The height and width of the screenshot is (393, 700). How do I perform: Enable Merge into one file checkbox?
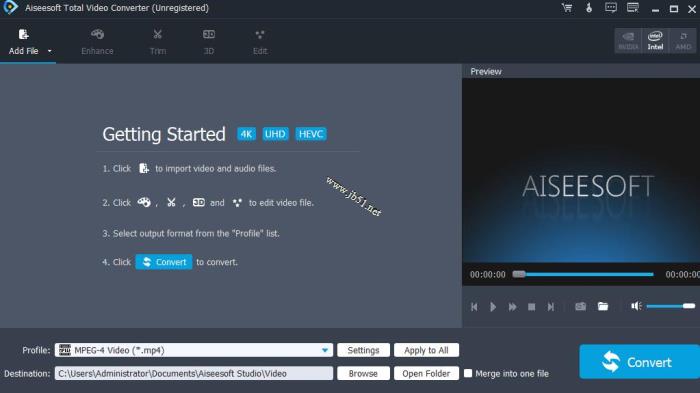click(x=468, y=373)
